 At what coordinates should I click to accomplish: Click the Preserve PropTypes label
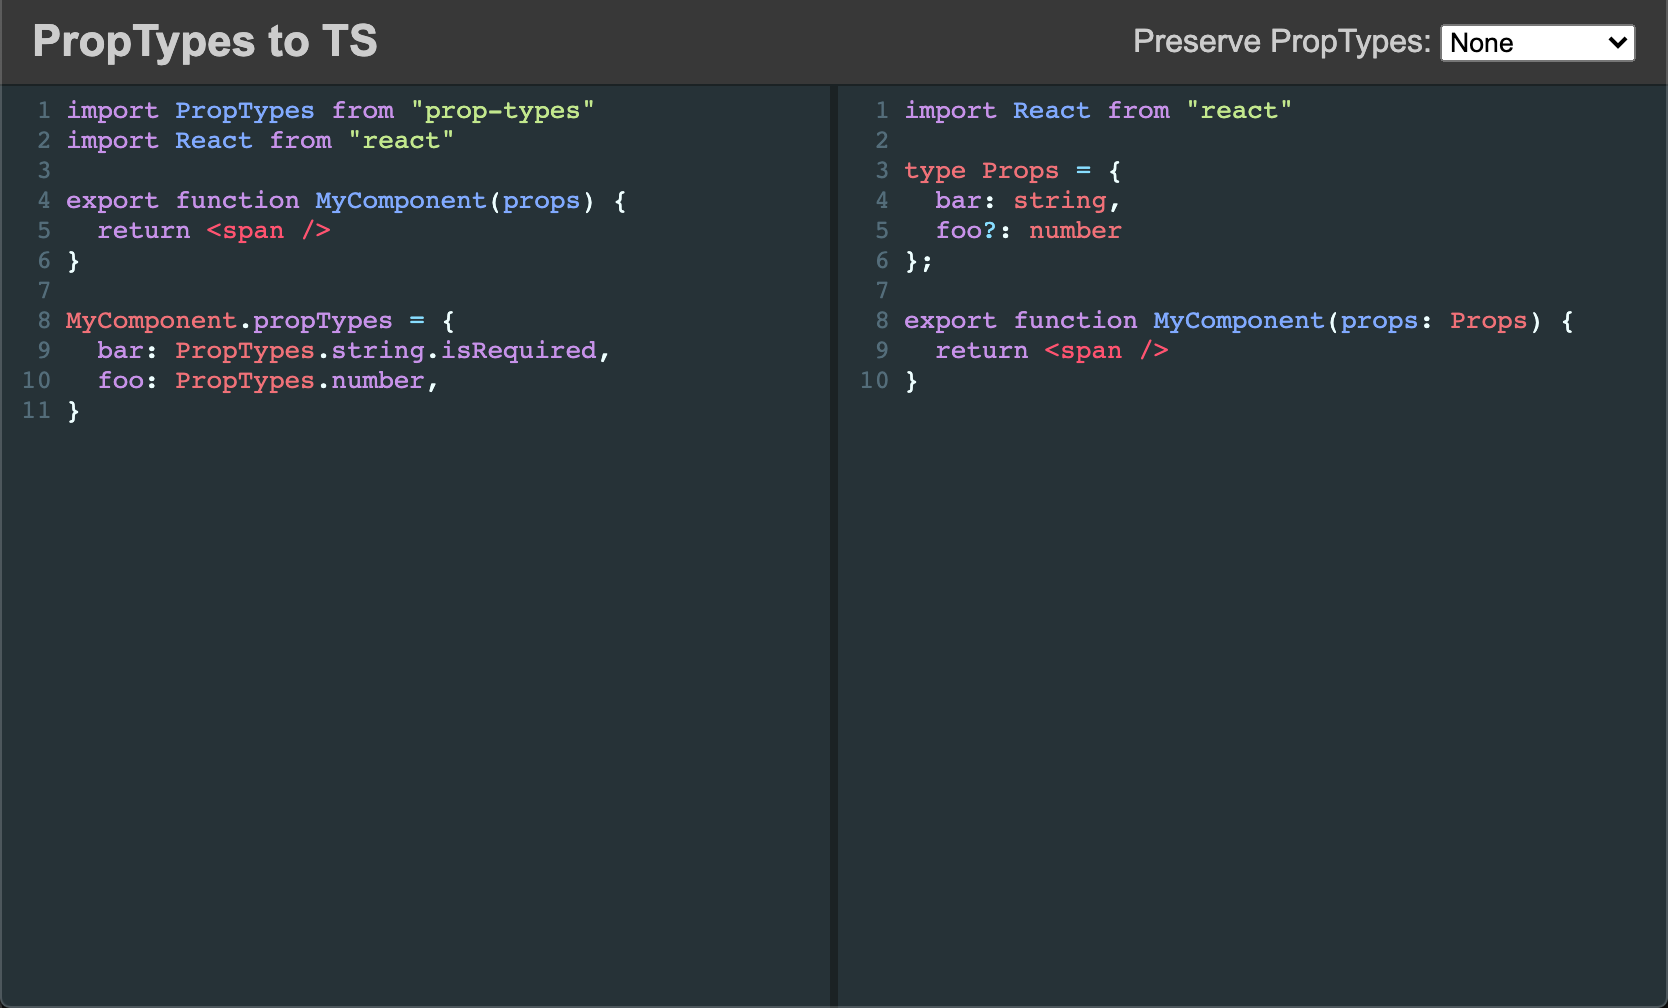tap(1282, 42)
